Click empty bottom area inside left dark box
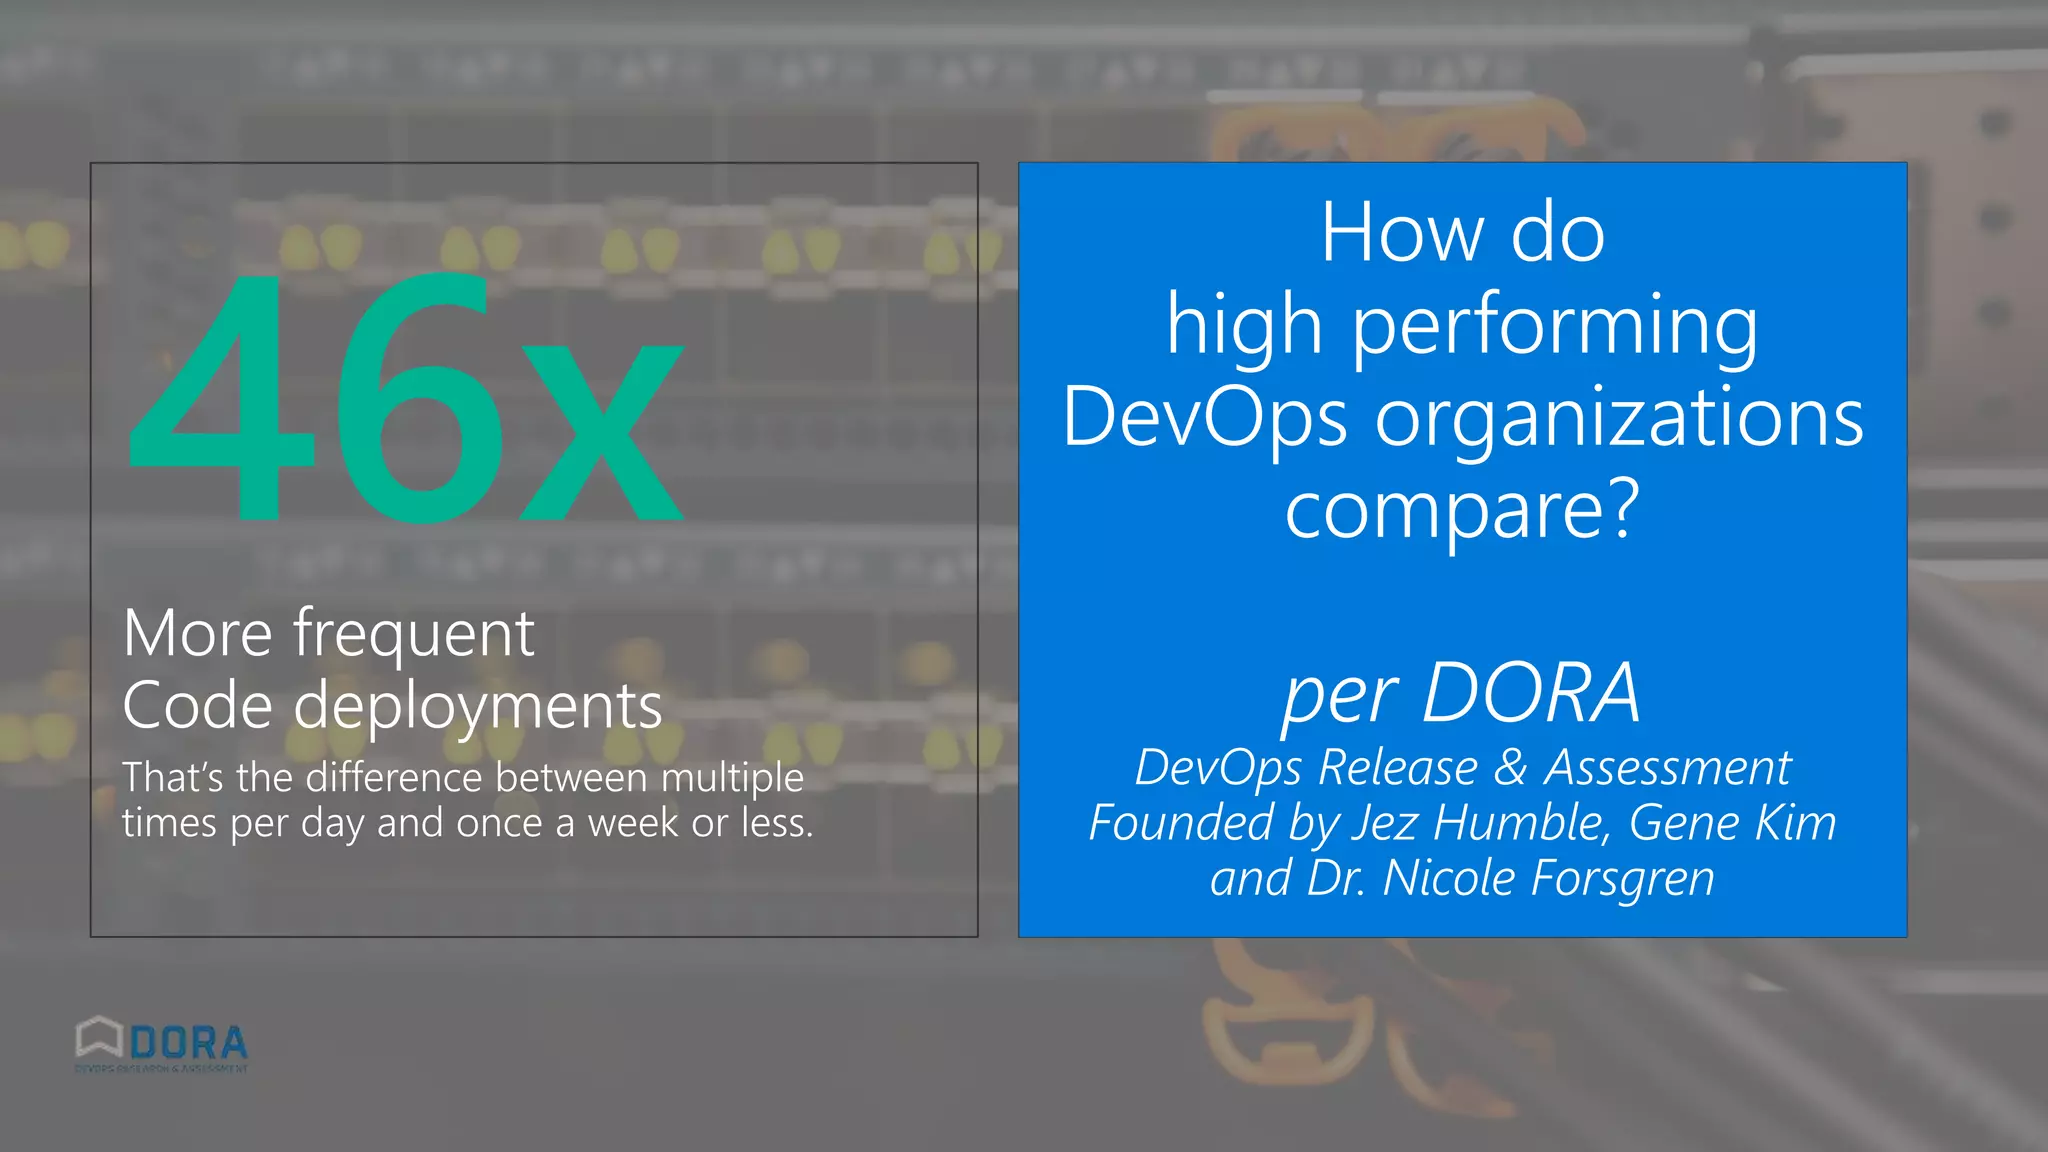This screenshot has width=2048, height=1152. click(533, 890)
